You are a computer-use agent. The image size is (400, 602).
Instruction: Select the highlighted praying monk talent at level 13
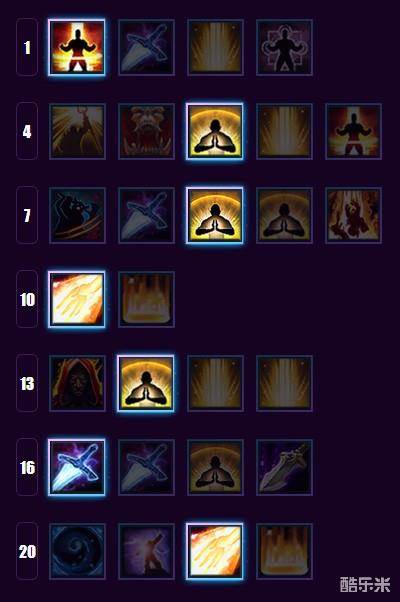tap(146, 384)
